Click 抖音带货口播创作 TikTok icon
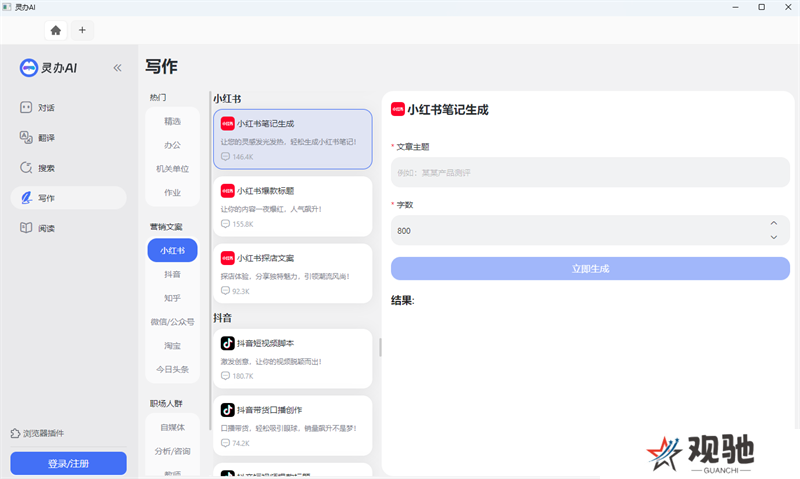The width and height of the screenshot is (800, 479). 228,410
